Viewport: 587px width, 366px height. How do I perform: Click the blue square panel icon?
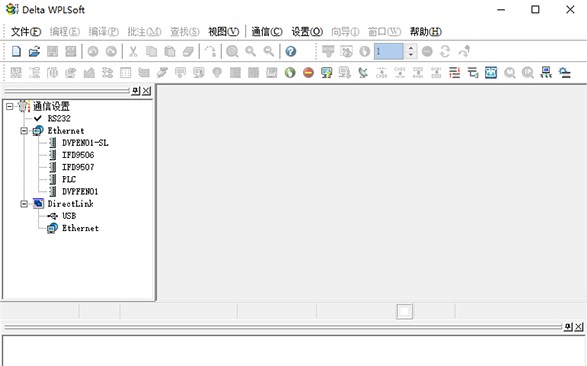pyautogui.click(x=491, y=72)
